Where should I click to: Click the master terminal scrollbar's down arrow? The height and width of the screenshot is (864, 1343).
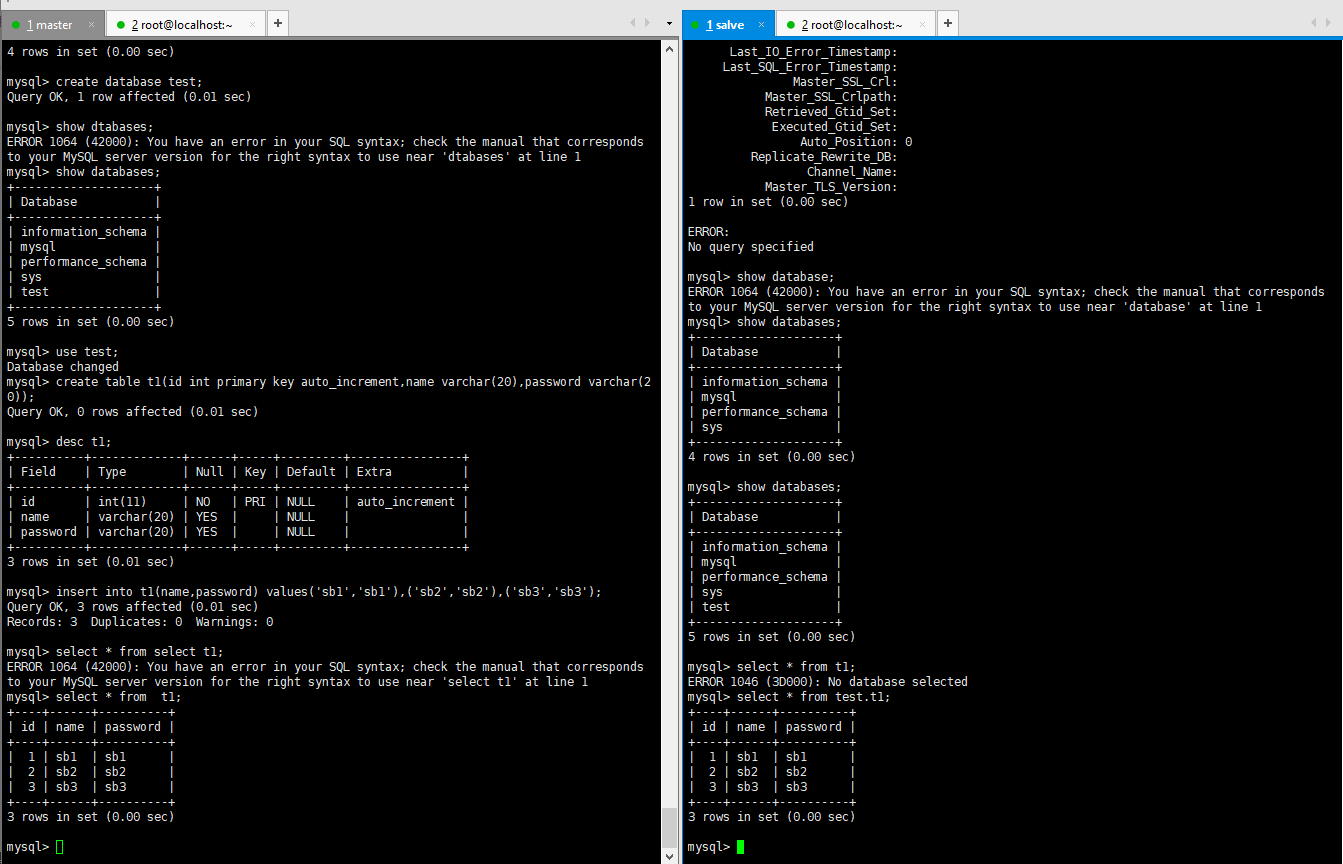coord(670,855)
